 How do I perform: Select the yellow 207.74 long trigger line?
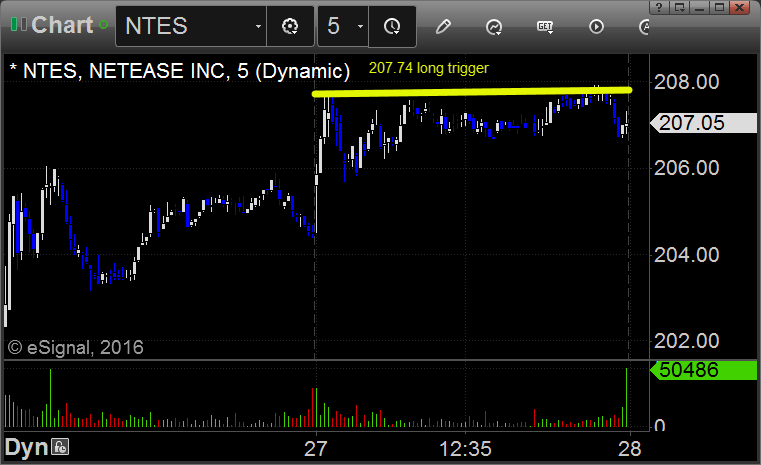coord(472,91)
